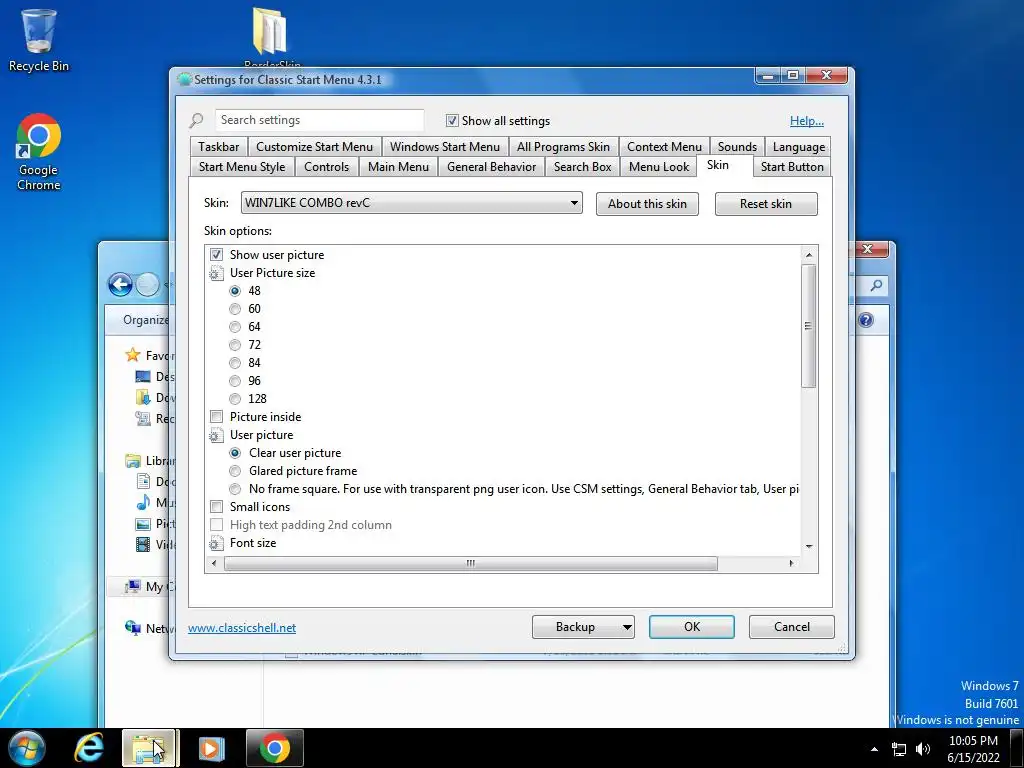Open the Customize Start Menu tab
Viewport: 1024px width, 768px height.
pyautogui.click(x=314, y=147)
